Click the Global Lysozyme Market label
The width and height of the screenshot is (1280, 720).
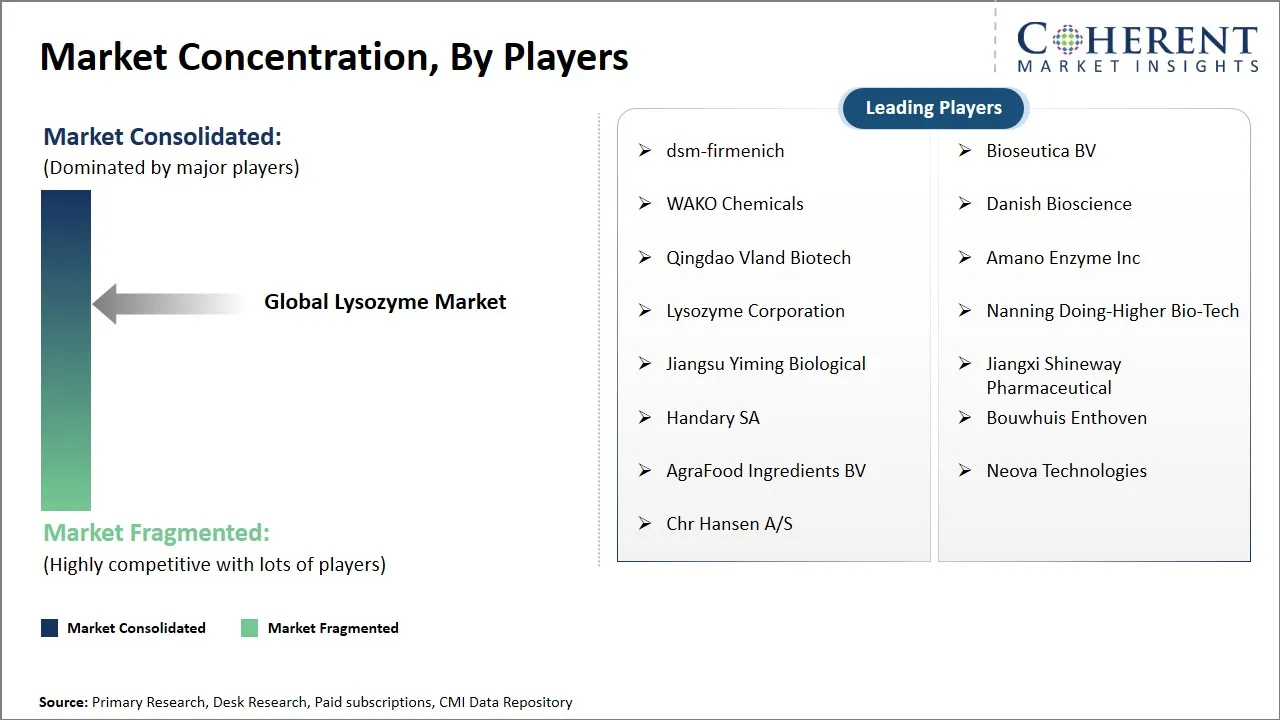385,302
